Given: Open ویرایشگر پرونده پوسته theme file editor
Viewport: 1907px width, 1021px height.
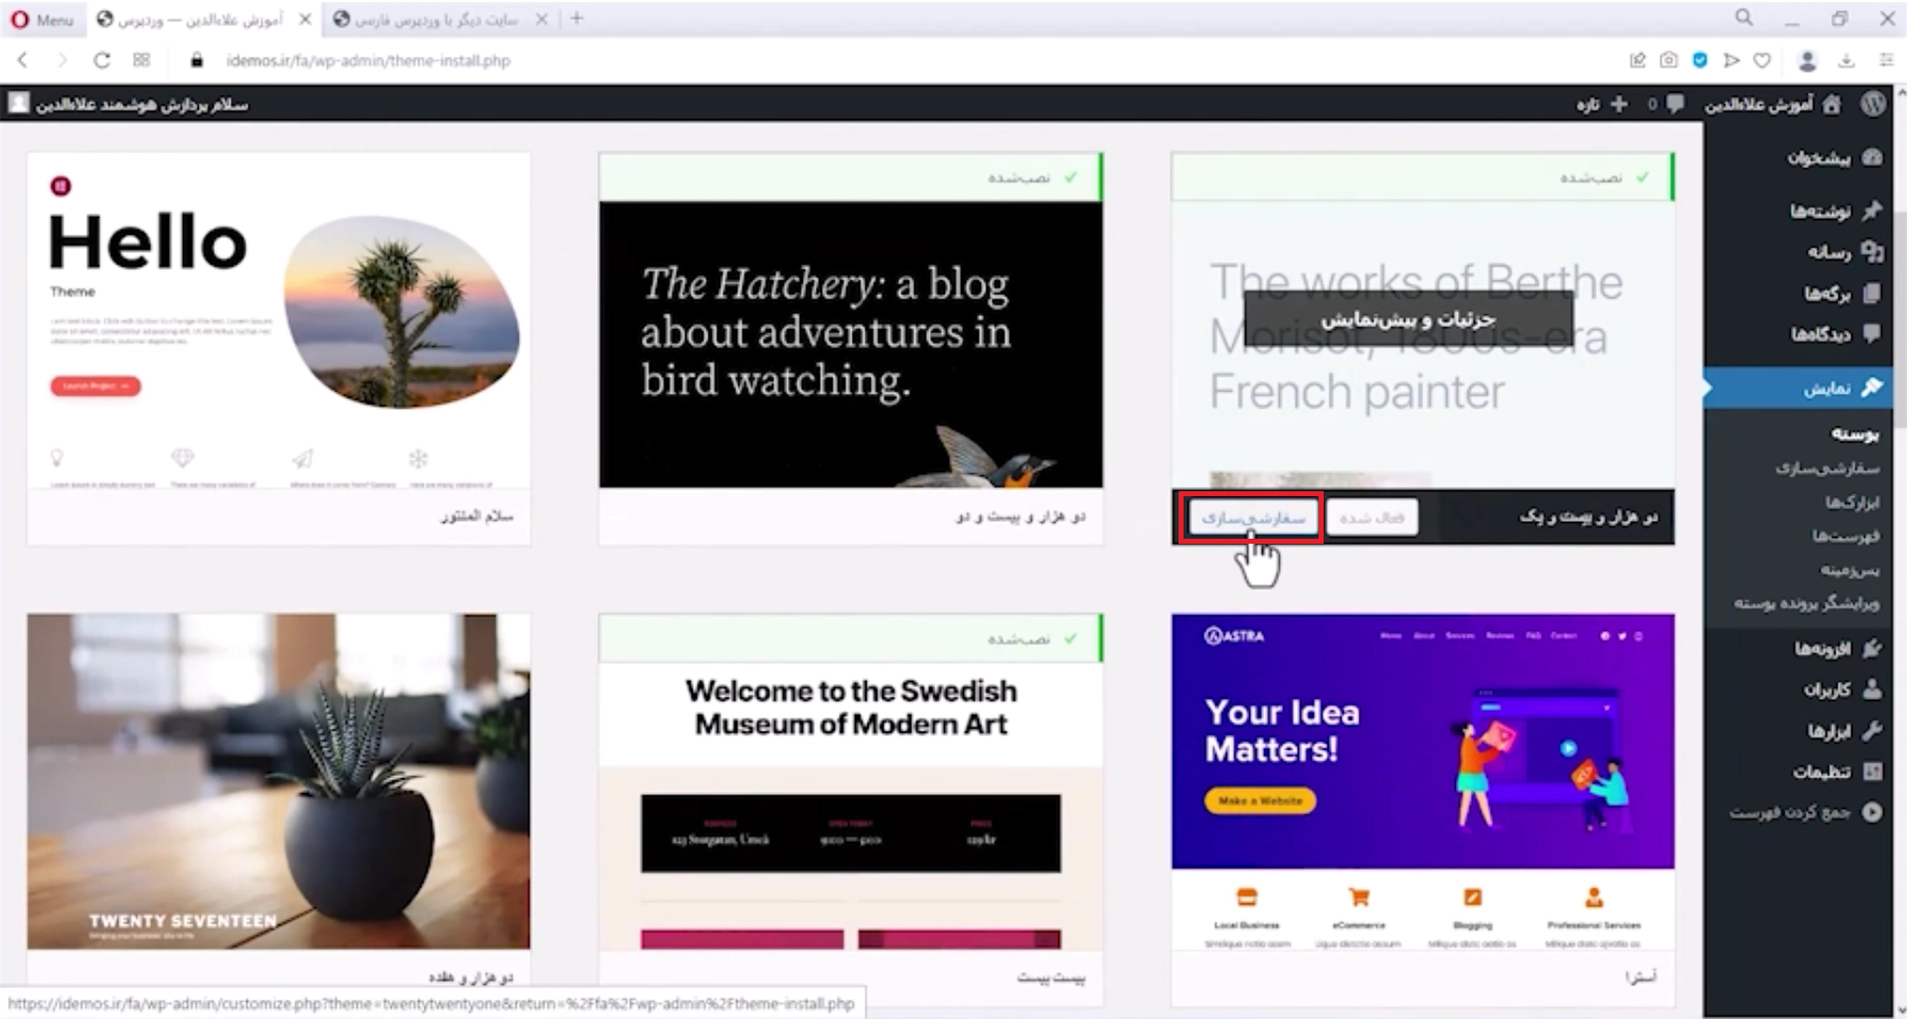Looking at the screenshot, I should (x=1807, y=603).
